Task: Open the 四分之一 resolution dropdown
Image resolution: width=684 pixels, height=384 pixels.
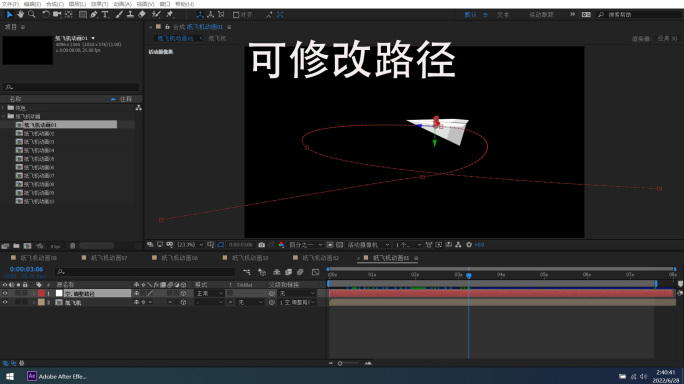Action: 306,245
